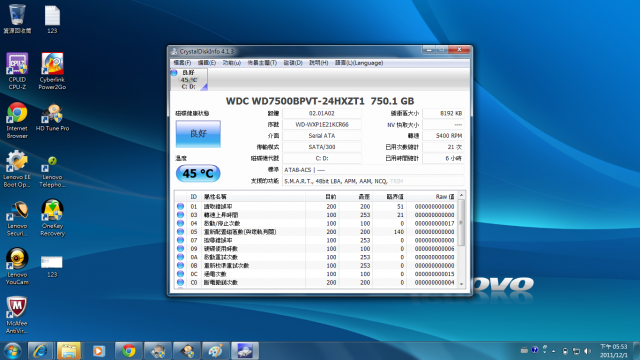This screenshot has width=640, height=360.
Task: Click raw value 000000000017 in row 04
Action: click(x=434, y=223)
